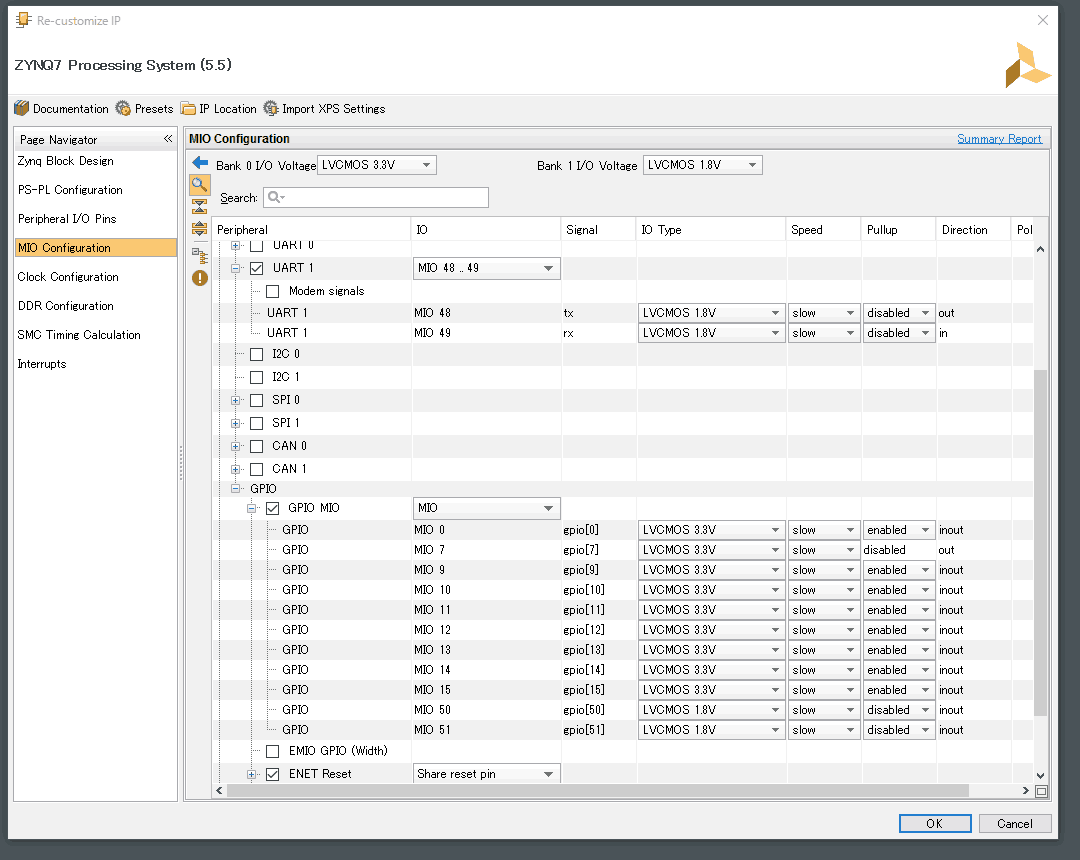Click the Peripheral column header

click(x=312, y=230)
